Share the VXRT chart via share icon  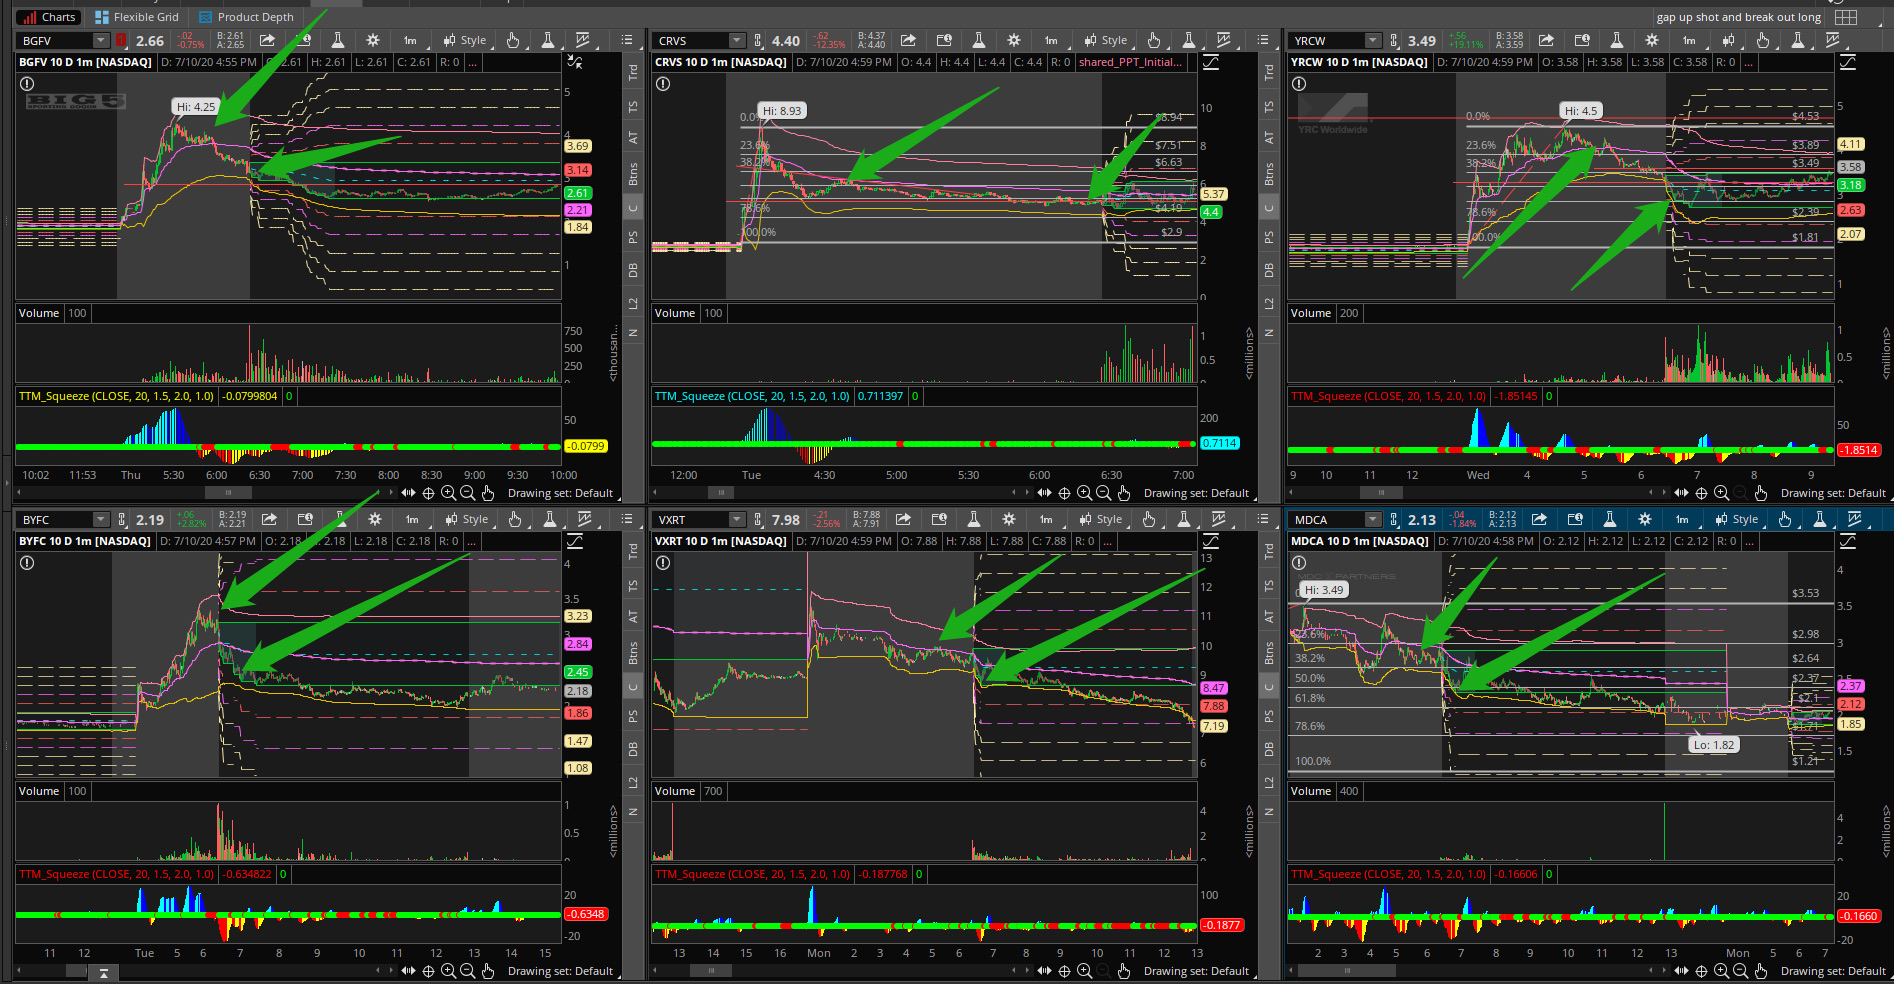(903, 519)
